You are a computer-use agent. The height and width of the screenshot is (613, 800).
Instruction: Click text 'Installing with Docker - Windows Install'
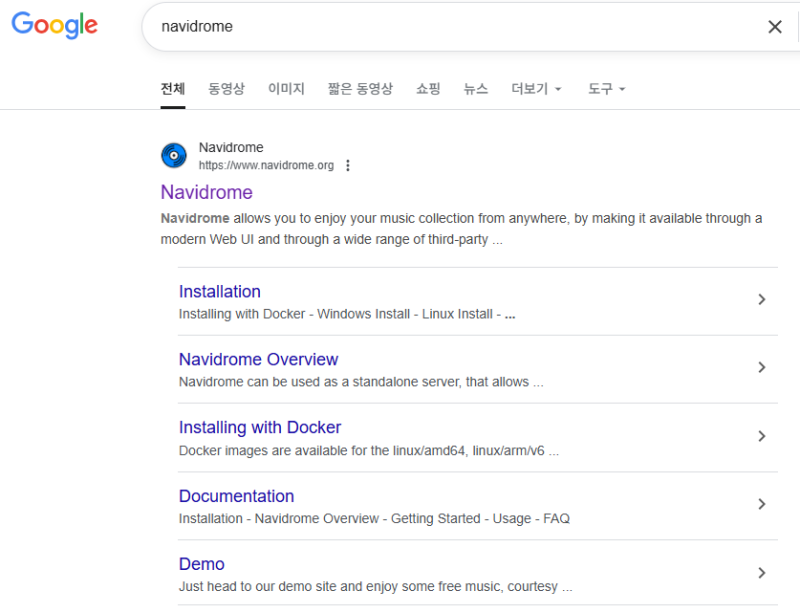294,314
